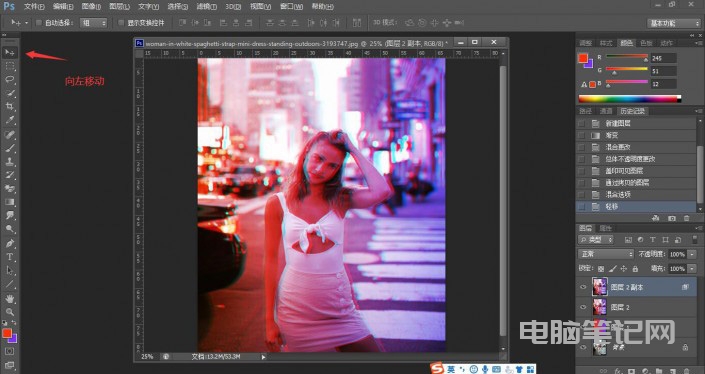Select the History Brush tool
Screen dimensions: 705x374
pos(10,175)
